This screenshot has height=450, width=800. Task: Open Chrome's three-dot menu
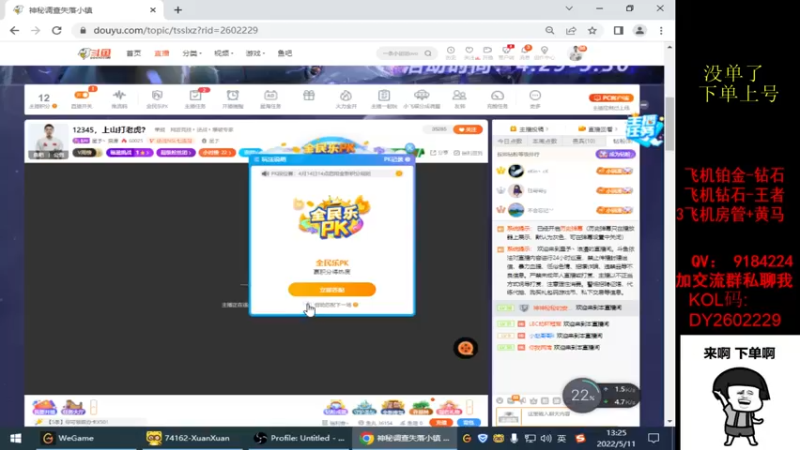coord(661,30)
